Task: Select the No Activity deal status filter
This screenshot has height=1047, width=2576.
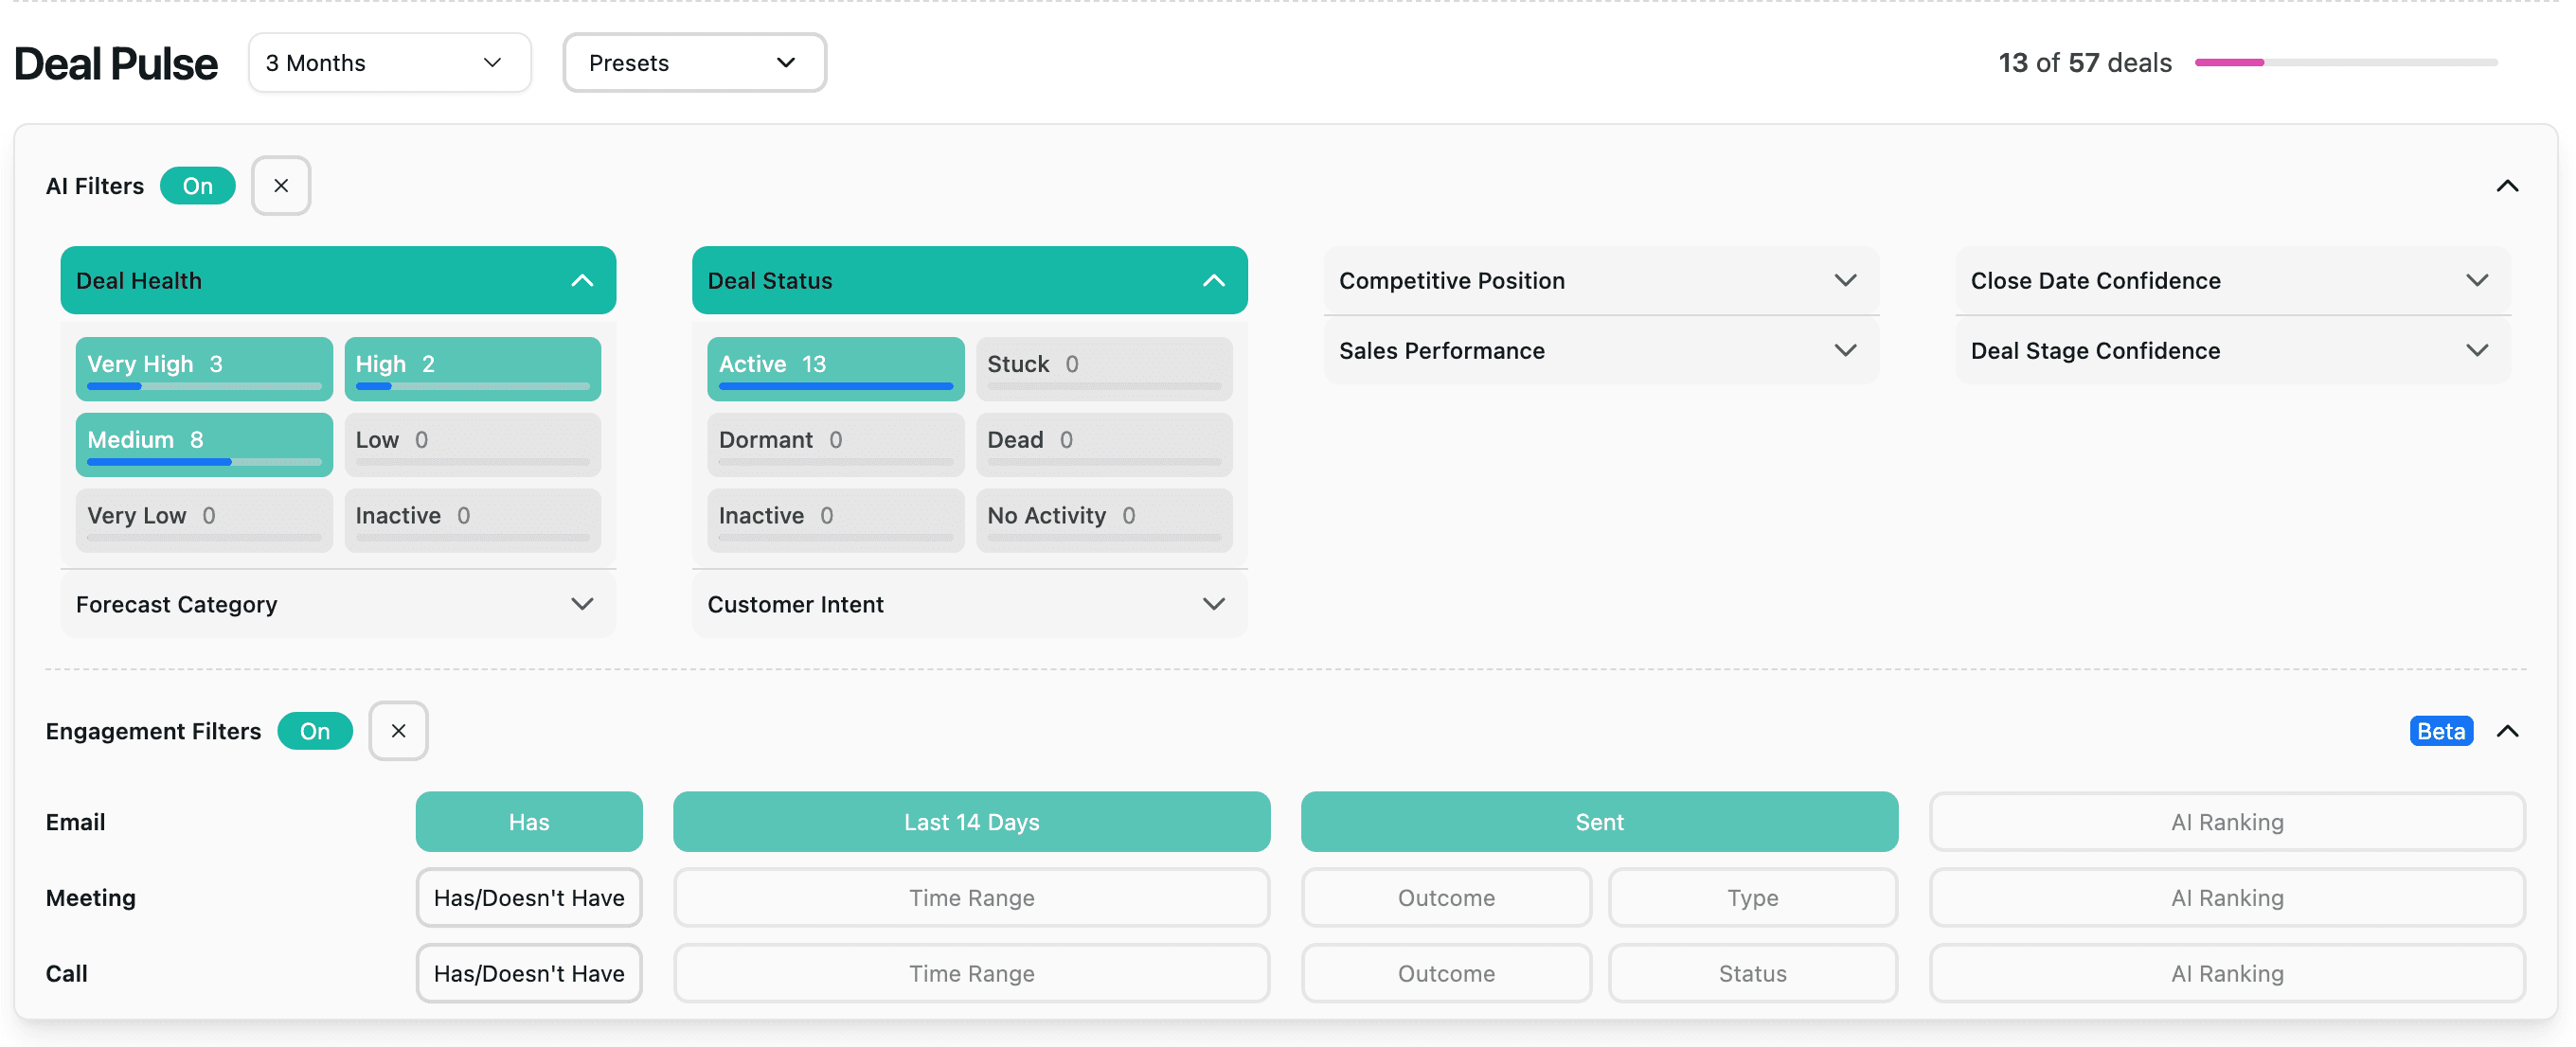Action: (1104, 521)
